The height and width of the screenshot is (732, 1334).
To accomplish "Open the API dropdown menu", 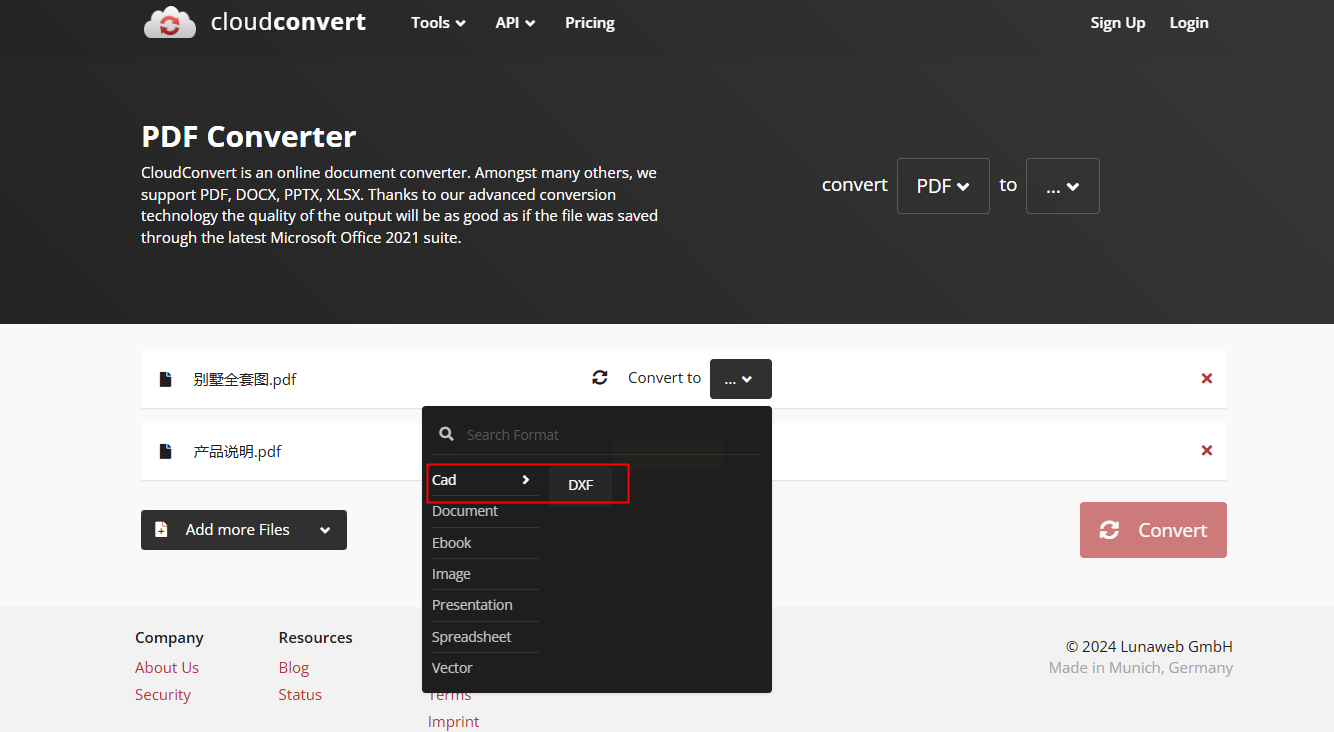I will pos(515,23).
